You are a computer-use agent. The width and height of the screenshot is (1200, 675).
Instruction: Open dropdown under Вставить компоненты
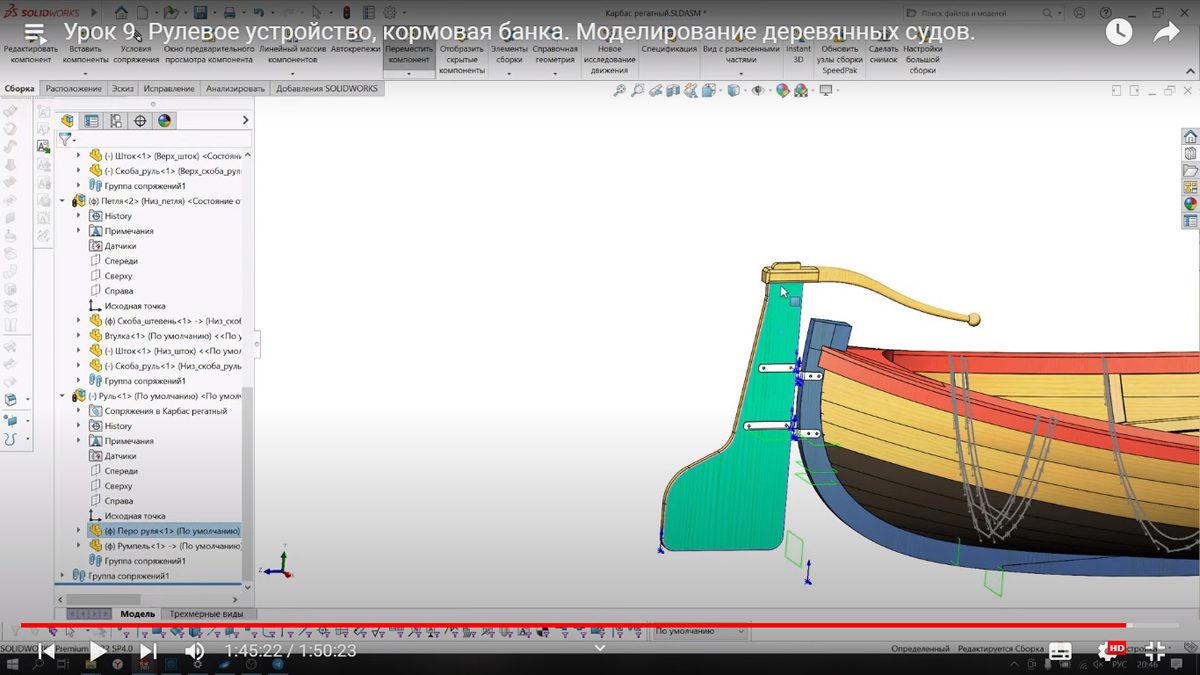coord(85,73)
